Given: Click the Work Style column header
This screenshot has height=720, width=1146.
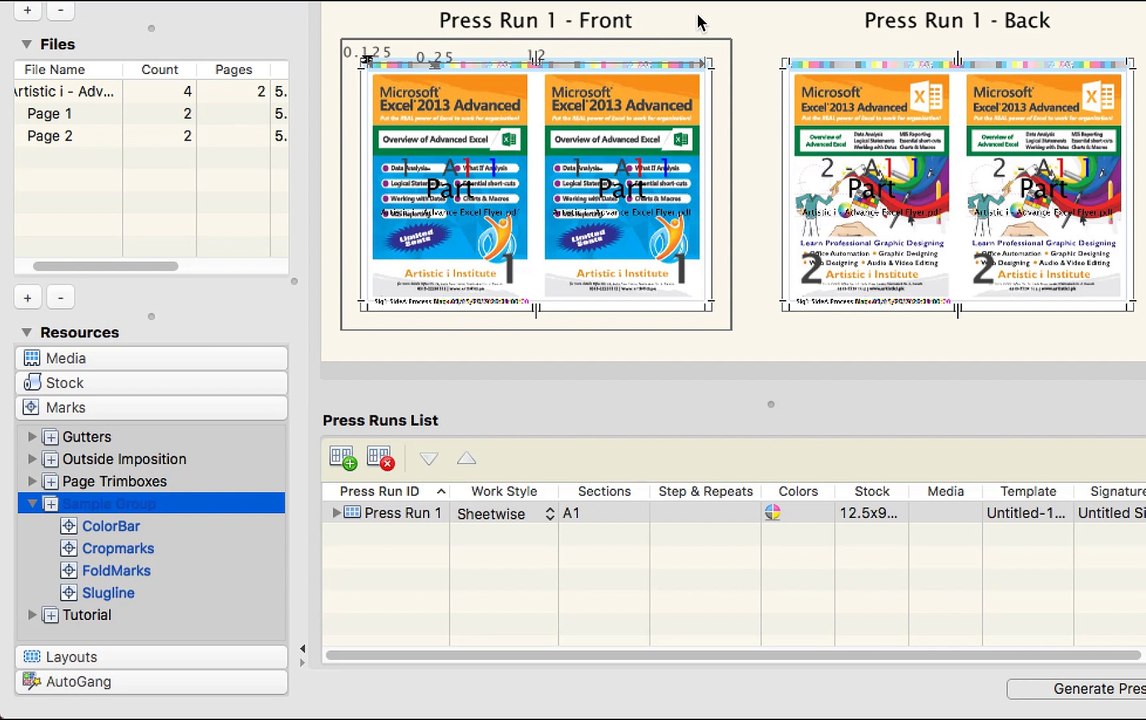Looking at the screenshot, I should click(504, 491).
